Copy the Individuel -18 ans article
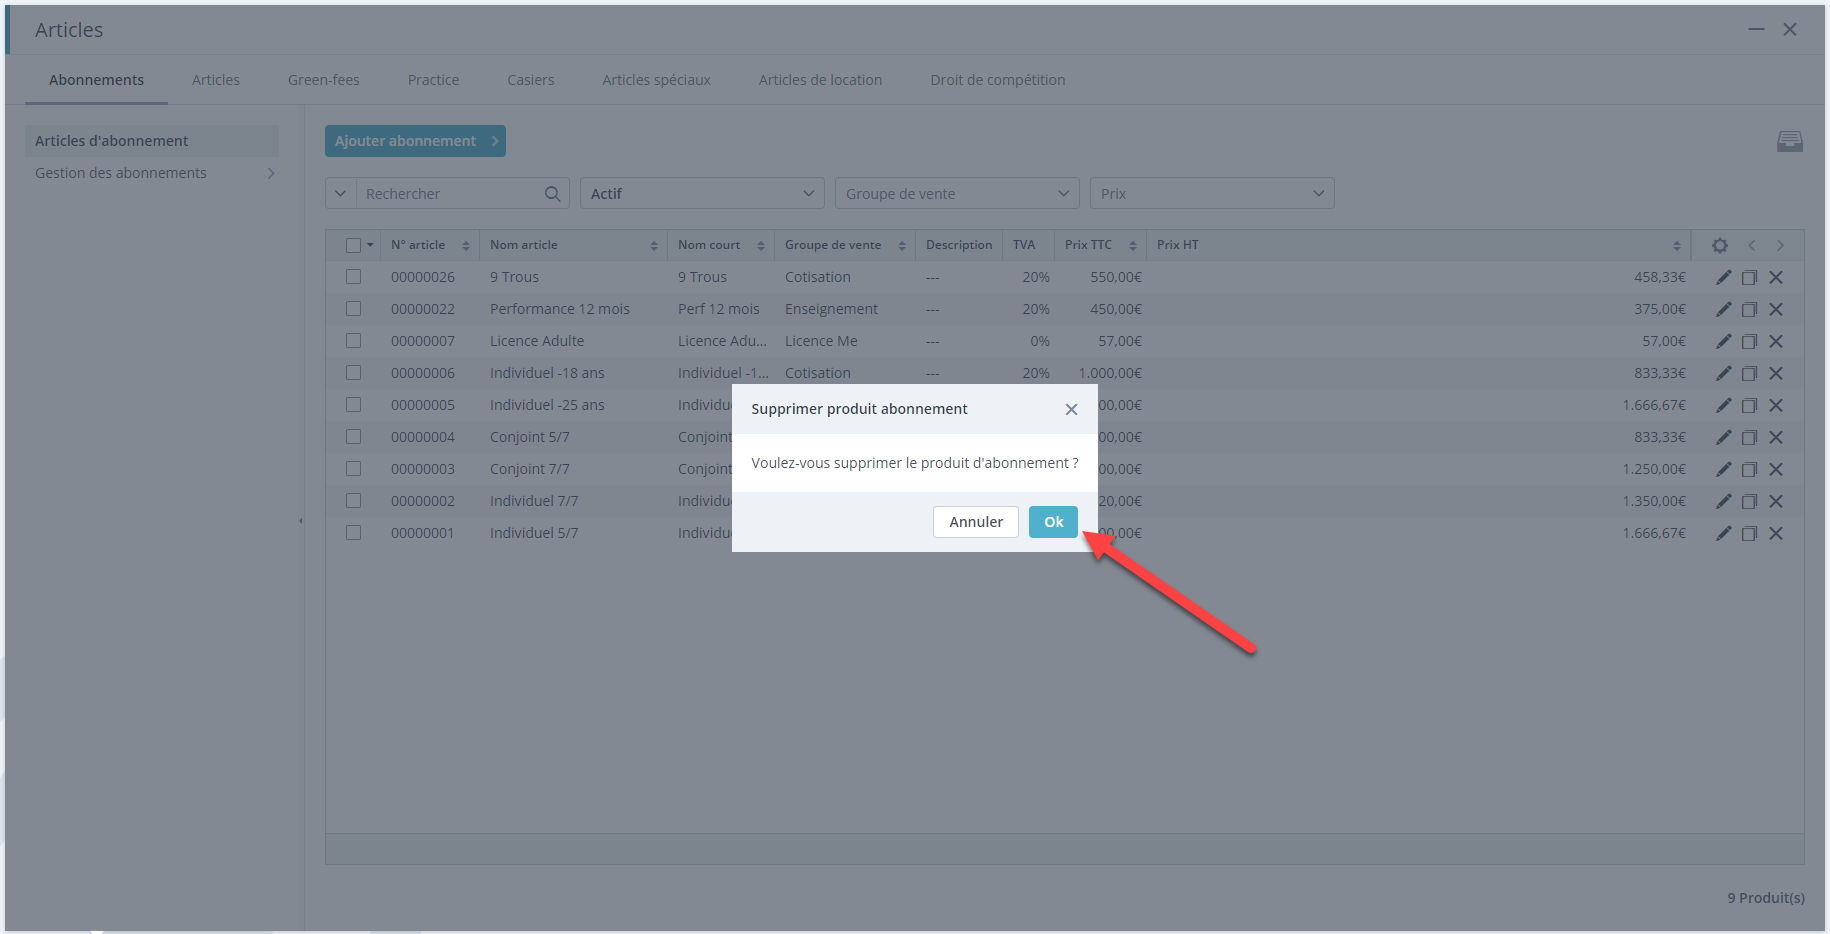 pos(1749,373)
